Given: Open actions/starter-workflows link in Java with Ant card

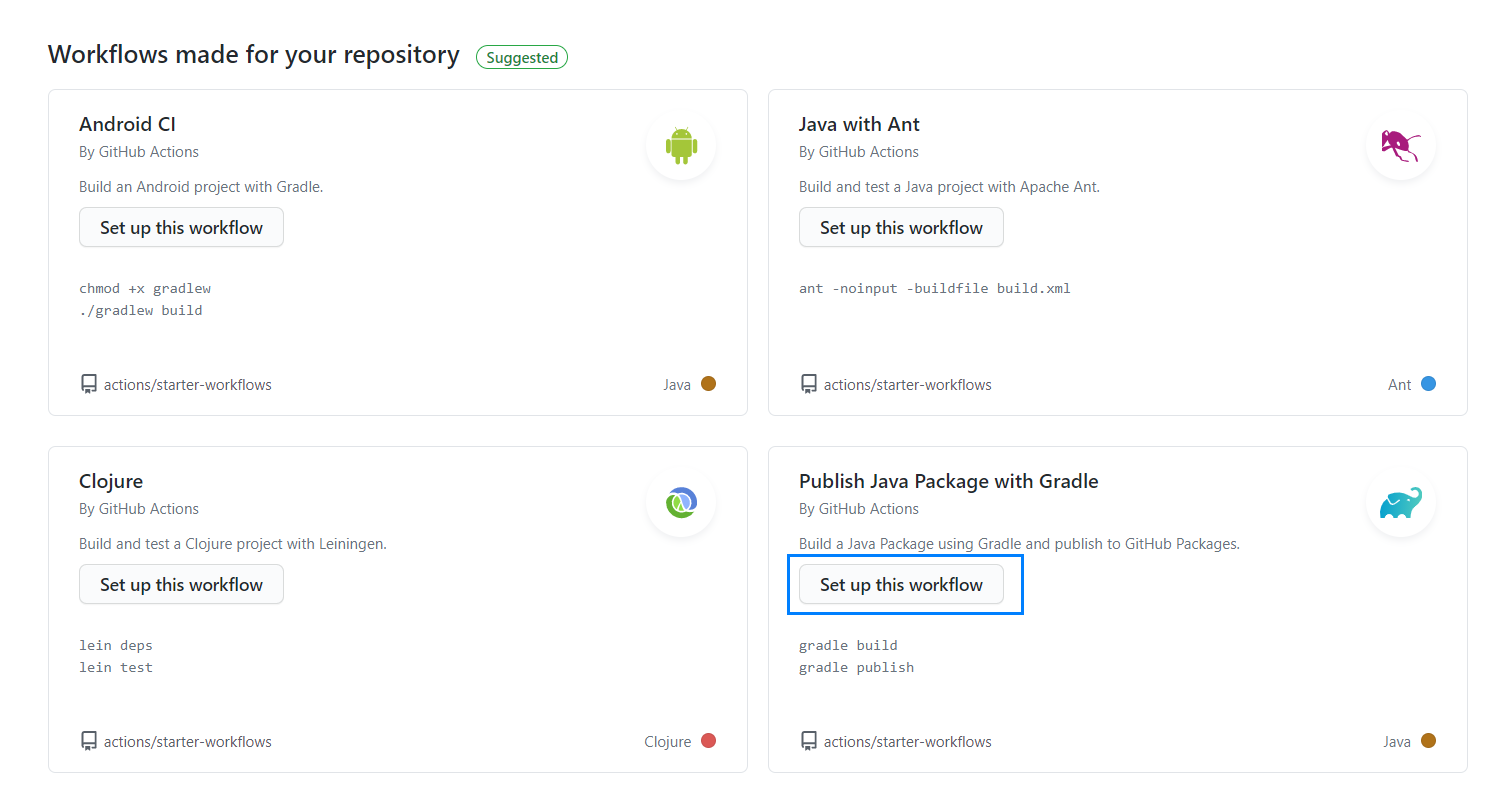Looking at the screenshot, I should point(908,384).
